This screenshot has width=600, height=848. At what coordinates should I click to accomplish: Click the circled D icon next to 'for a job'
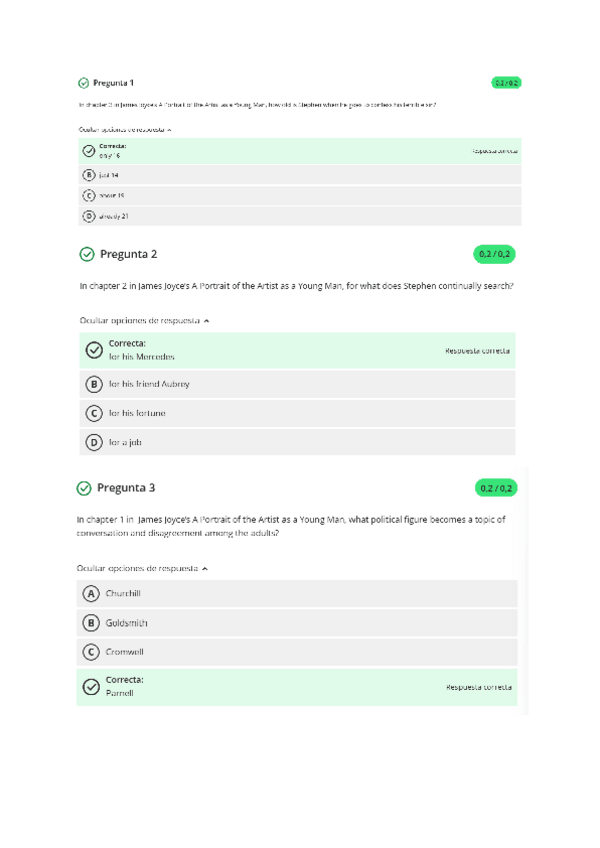pos(95,441)
